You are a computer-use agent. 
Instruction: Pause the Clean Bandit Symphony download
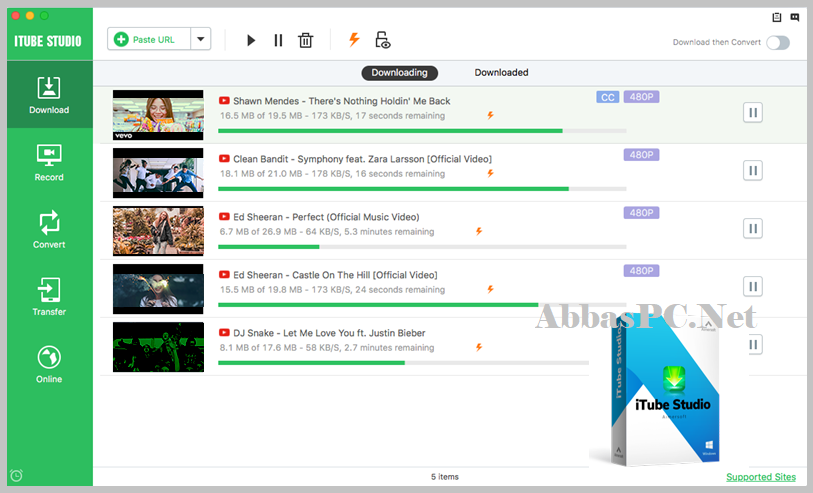click(753, 171)
